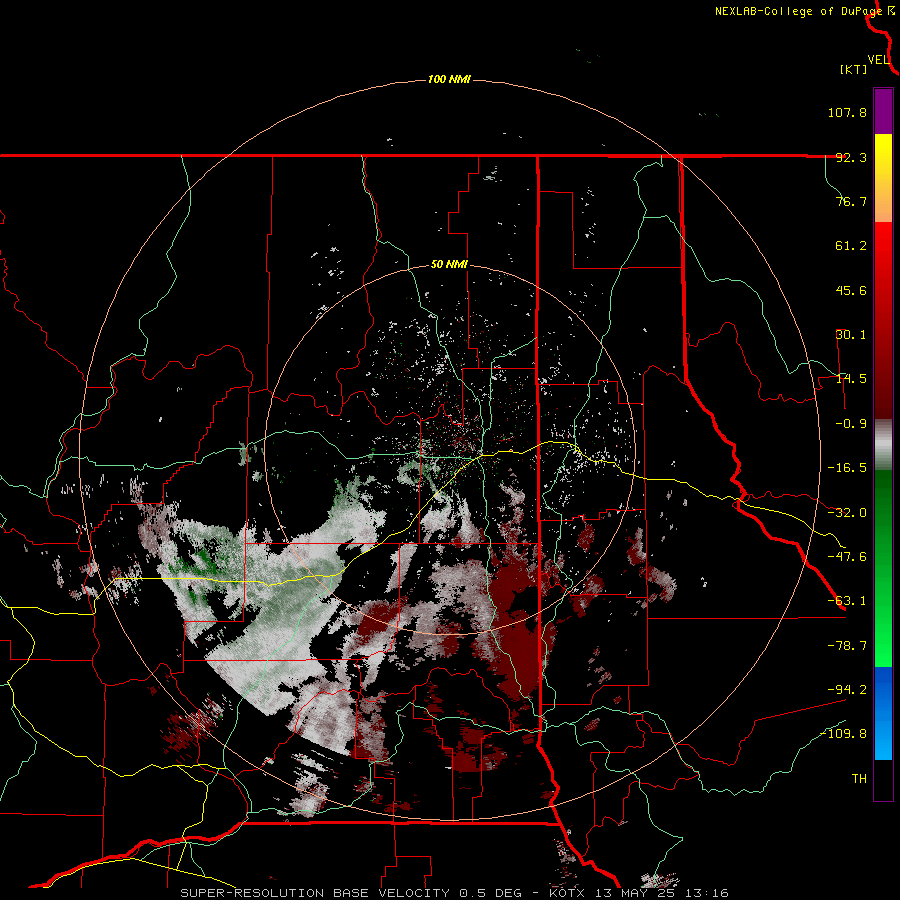
Task: Click the VEL legend heading
Action: click(x=878, y=60)
